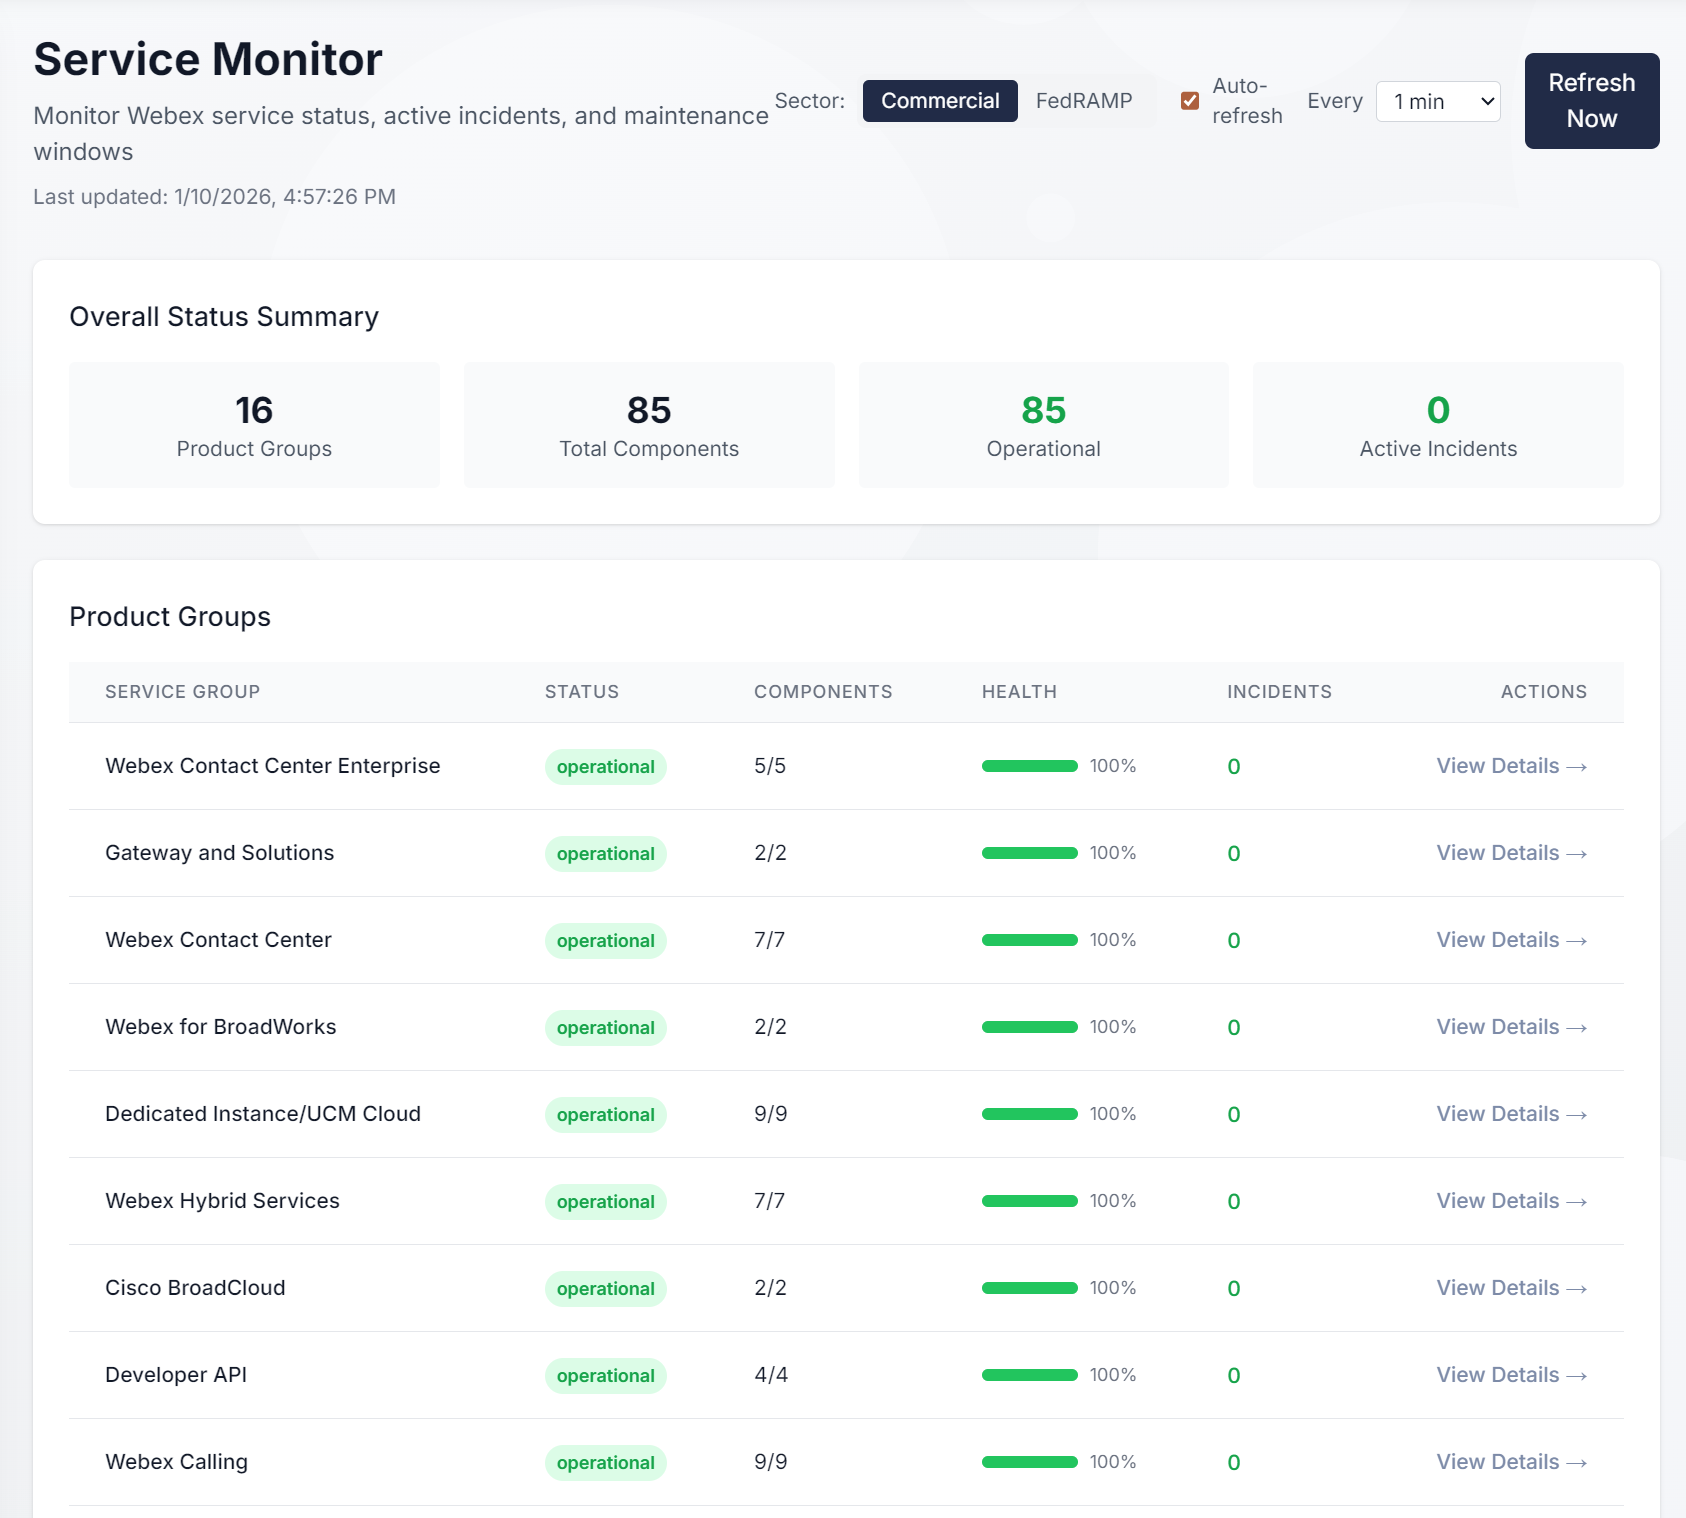View Details for Developer API
Image resolution: width=1686 pixels, height=1518 pixels.
pos(1510,1374)
